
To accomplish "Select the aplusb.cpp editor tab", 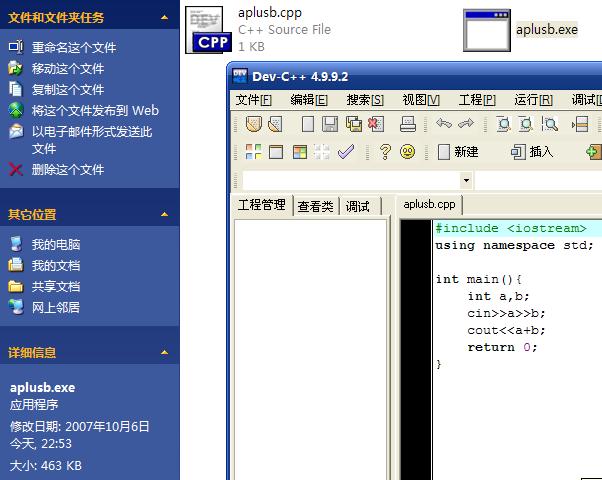I will click(x=429, y=204).
